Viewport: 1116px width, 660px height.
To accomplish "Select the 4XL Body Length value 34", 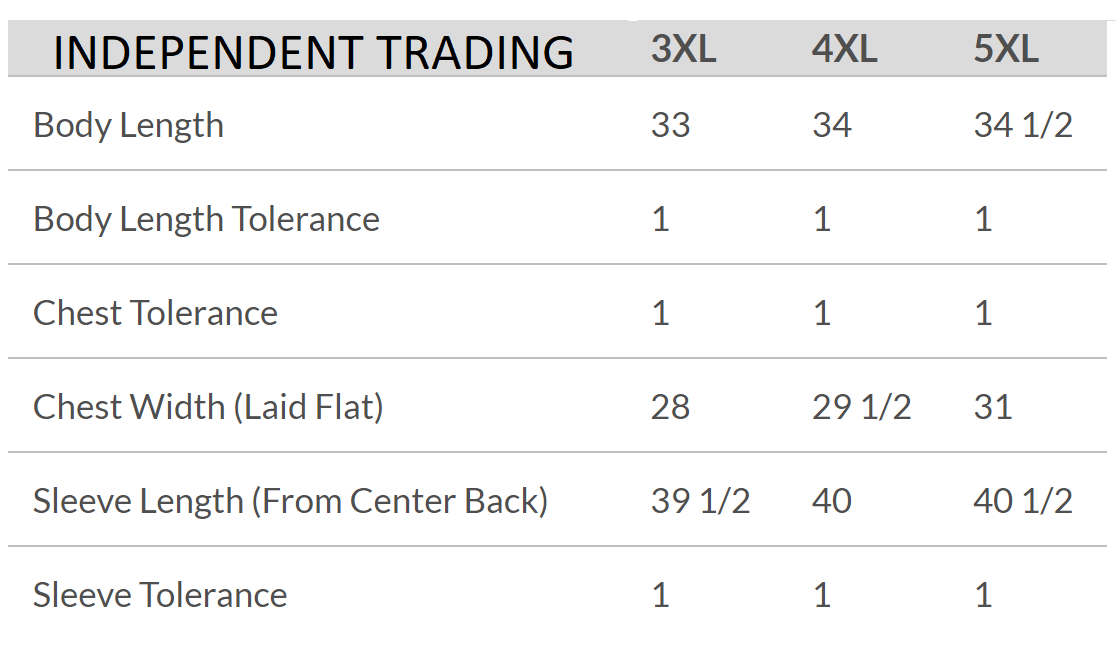I will tap(831, 126).
